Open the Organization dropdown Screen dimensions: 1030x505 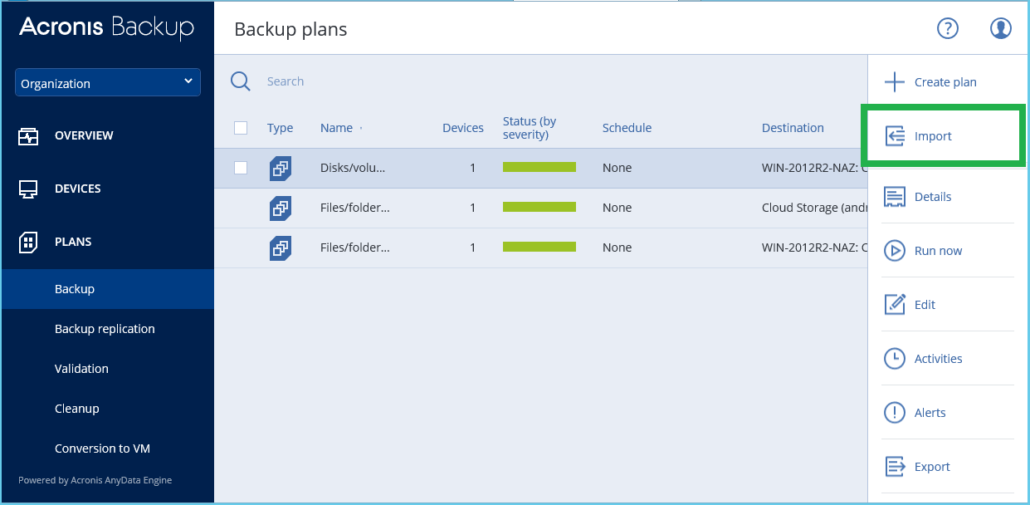coord(108,83)
